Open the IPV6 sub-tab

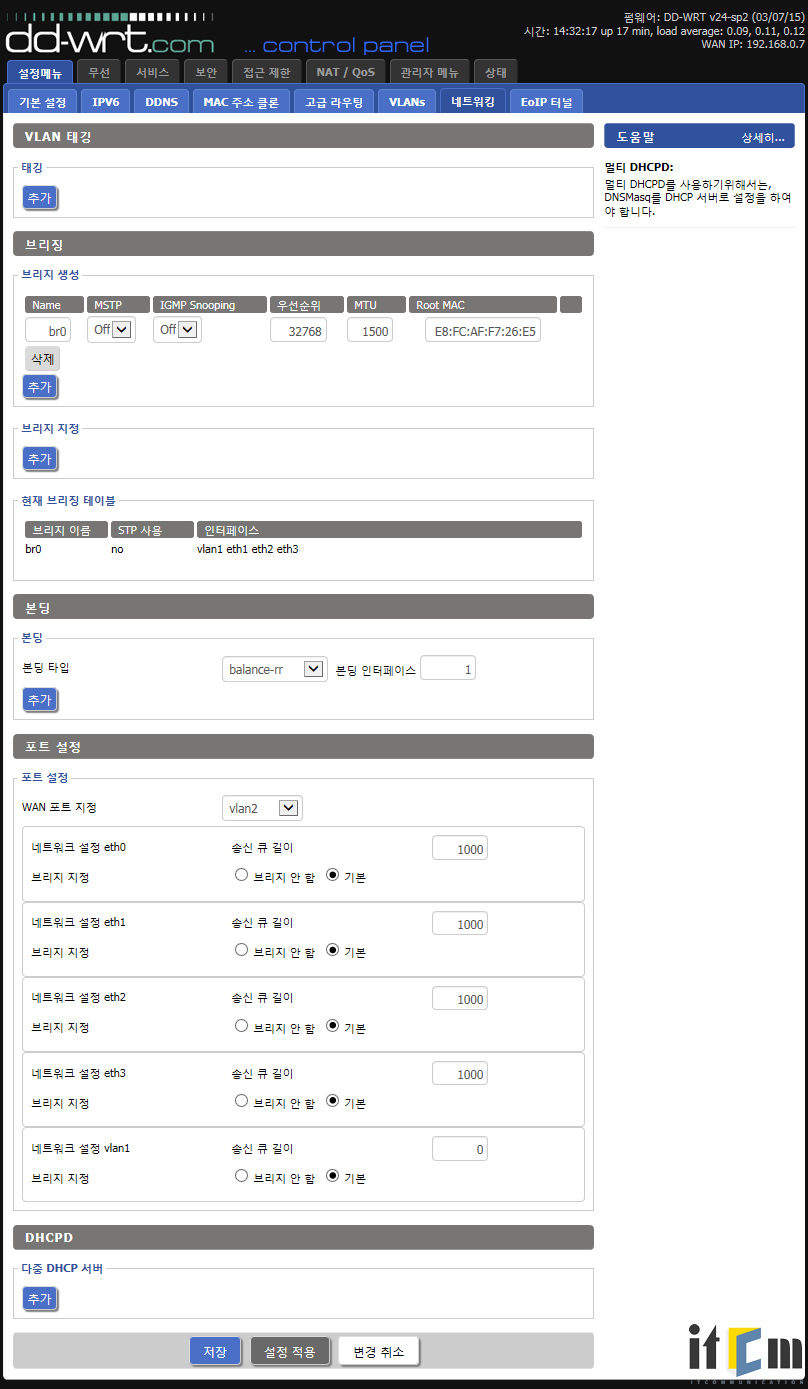coord(106,101)
